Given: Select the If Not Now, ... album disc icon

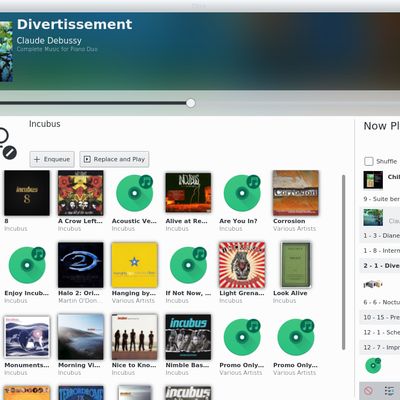Looking at the screenshot, I should [188, 265].
